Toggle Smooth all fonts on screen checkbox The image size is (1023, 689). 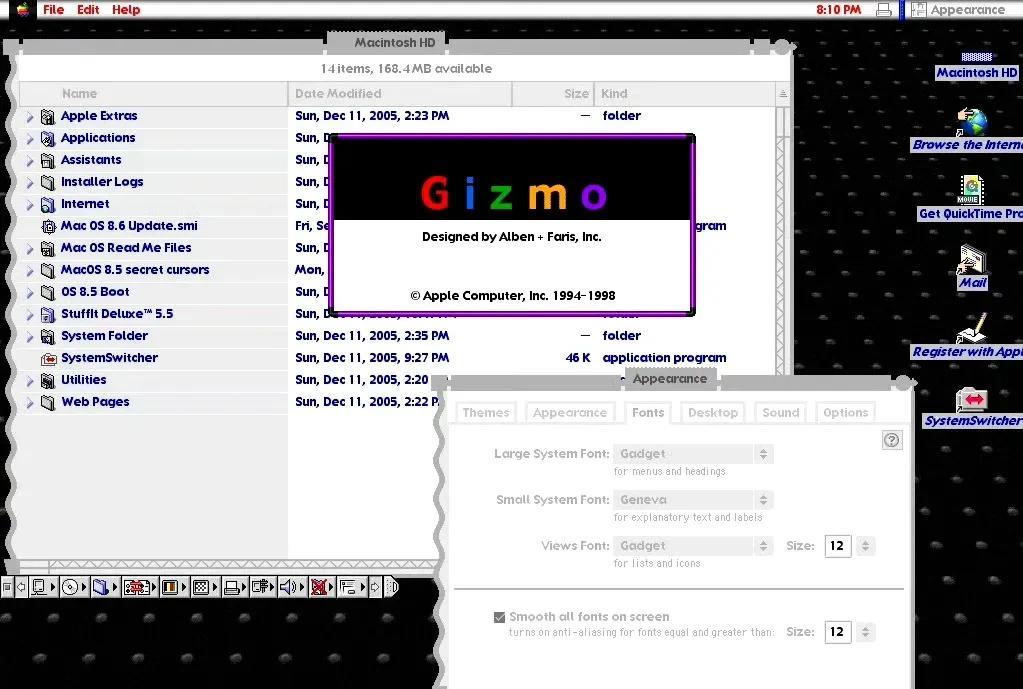pyautogui.click(x=500, y=617)
